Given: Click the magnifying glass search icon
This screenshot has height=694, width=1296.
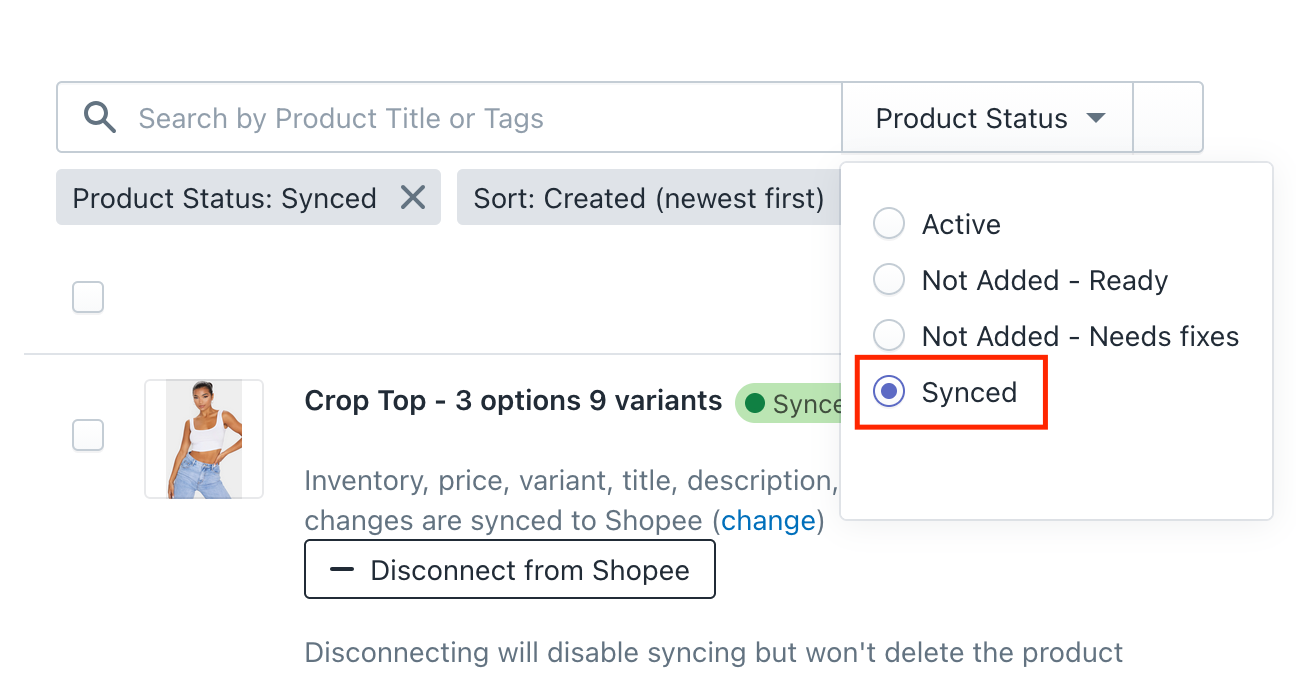Looking at the screenshot, I should (x=100, y=118).
